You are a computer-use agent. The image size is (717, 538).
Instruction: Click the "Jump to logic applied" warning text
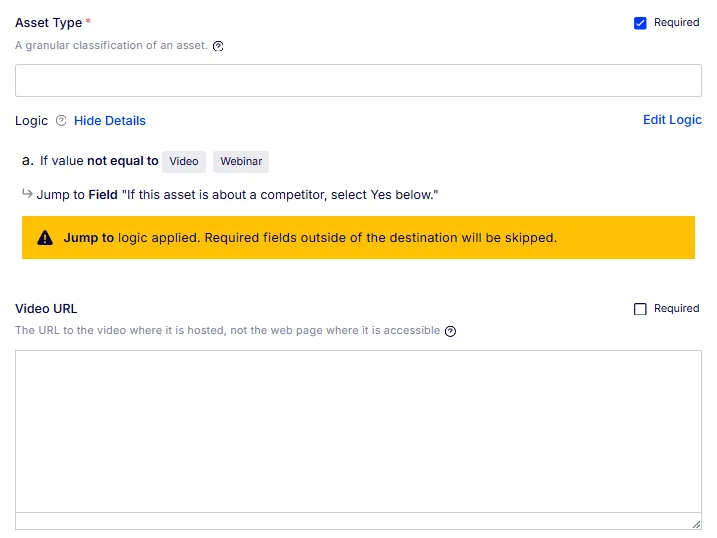(310, 238)
